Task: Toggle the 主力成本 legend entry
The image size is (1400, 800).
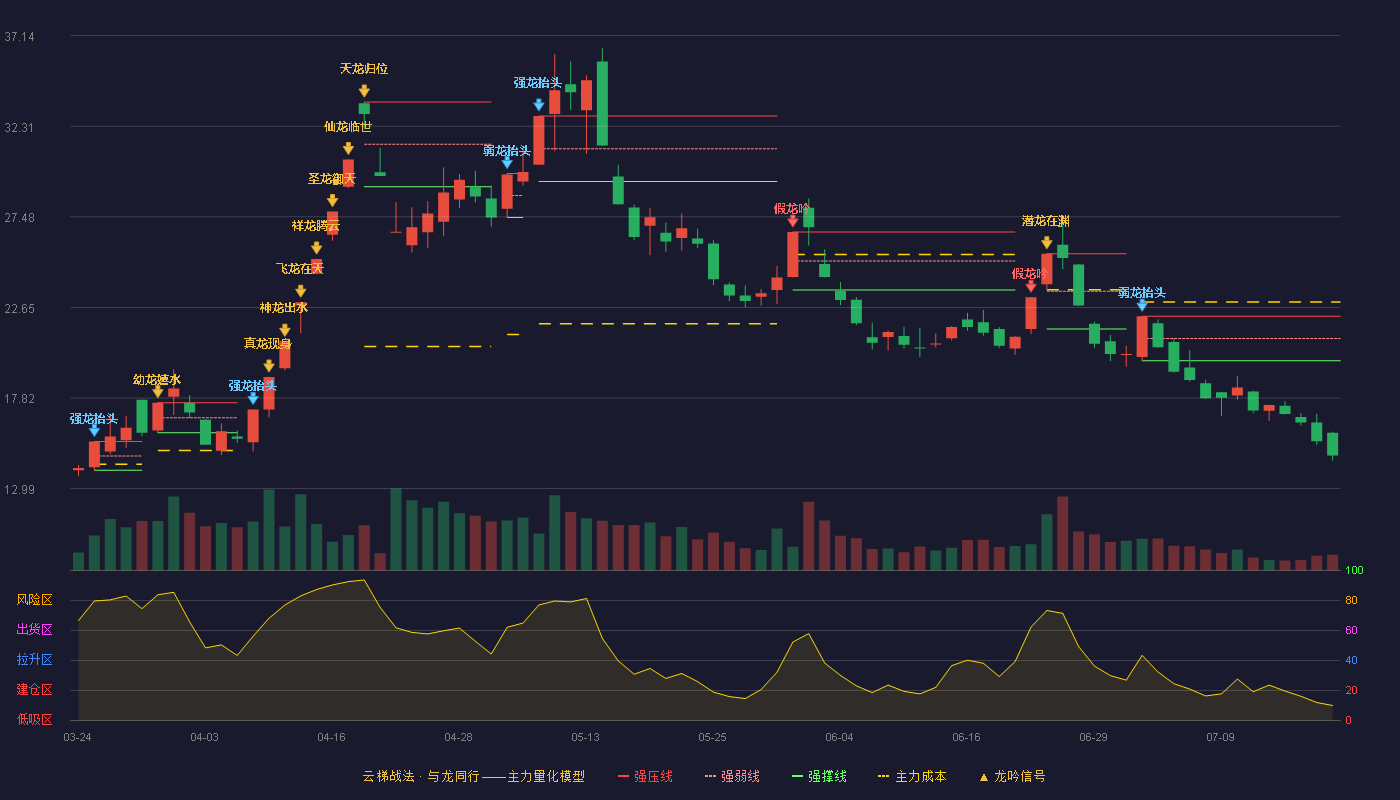Action: tap(912, 776)
